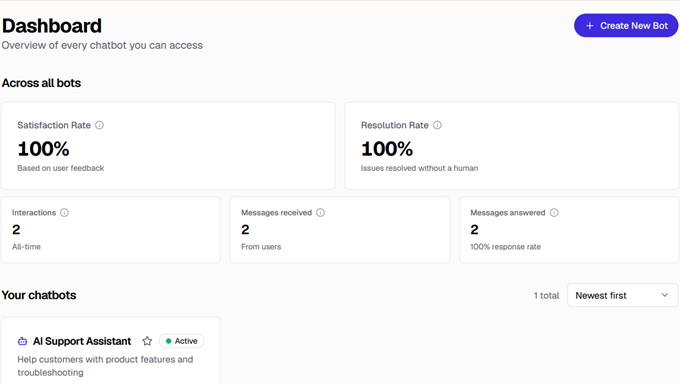Expand sort options using the chevron arrow

coord(664,295)
